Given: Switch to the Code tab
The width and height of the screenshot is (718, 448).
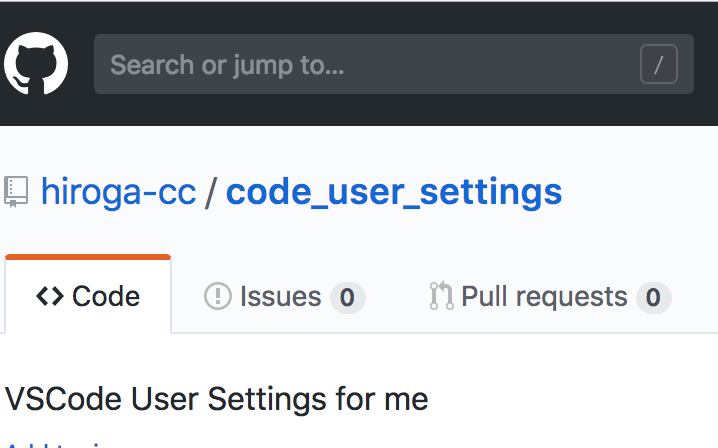Looking at the screenshot, I should click(x=88, y=296).
